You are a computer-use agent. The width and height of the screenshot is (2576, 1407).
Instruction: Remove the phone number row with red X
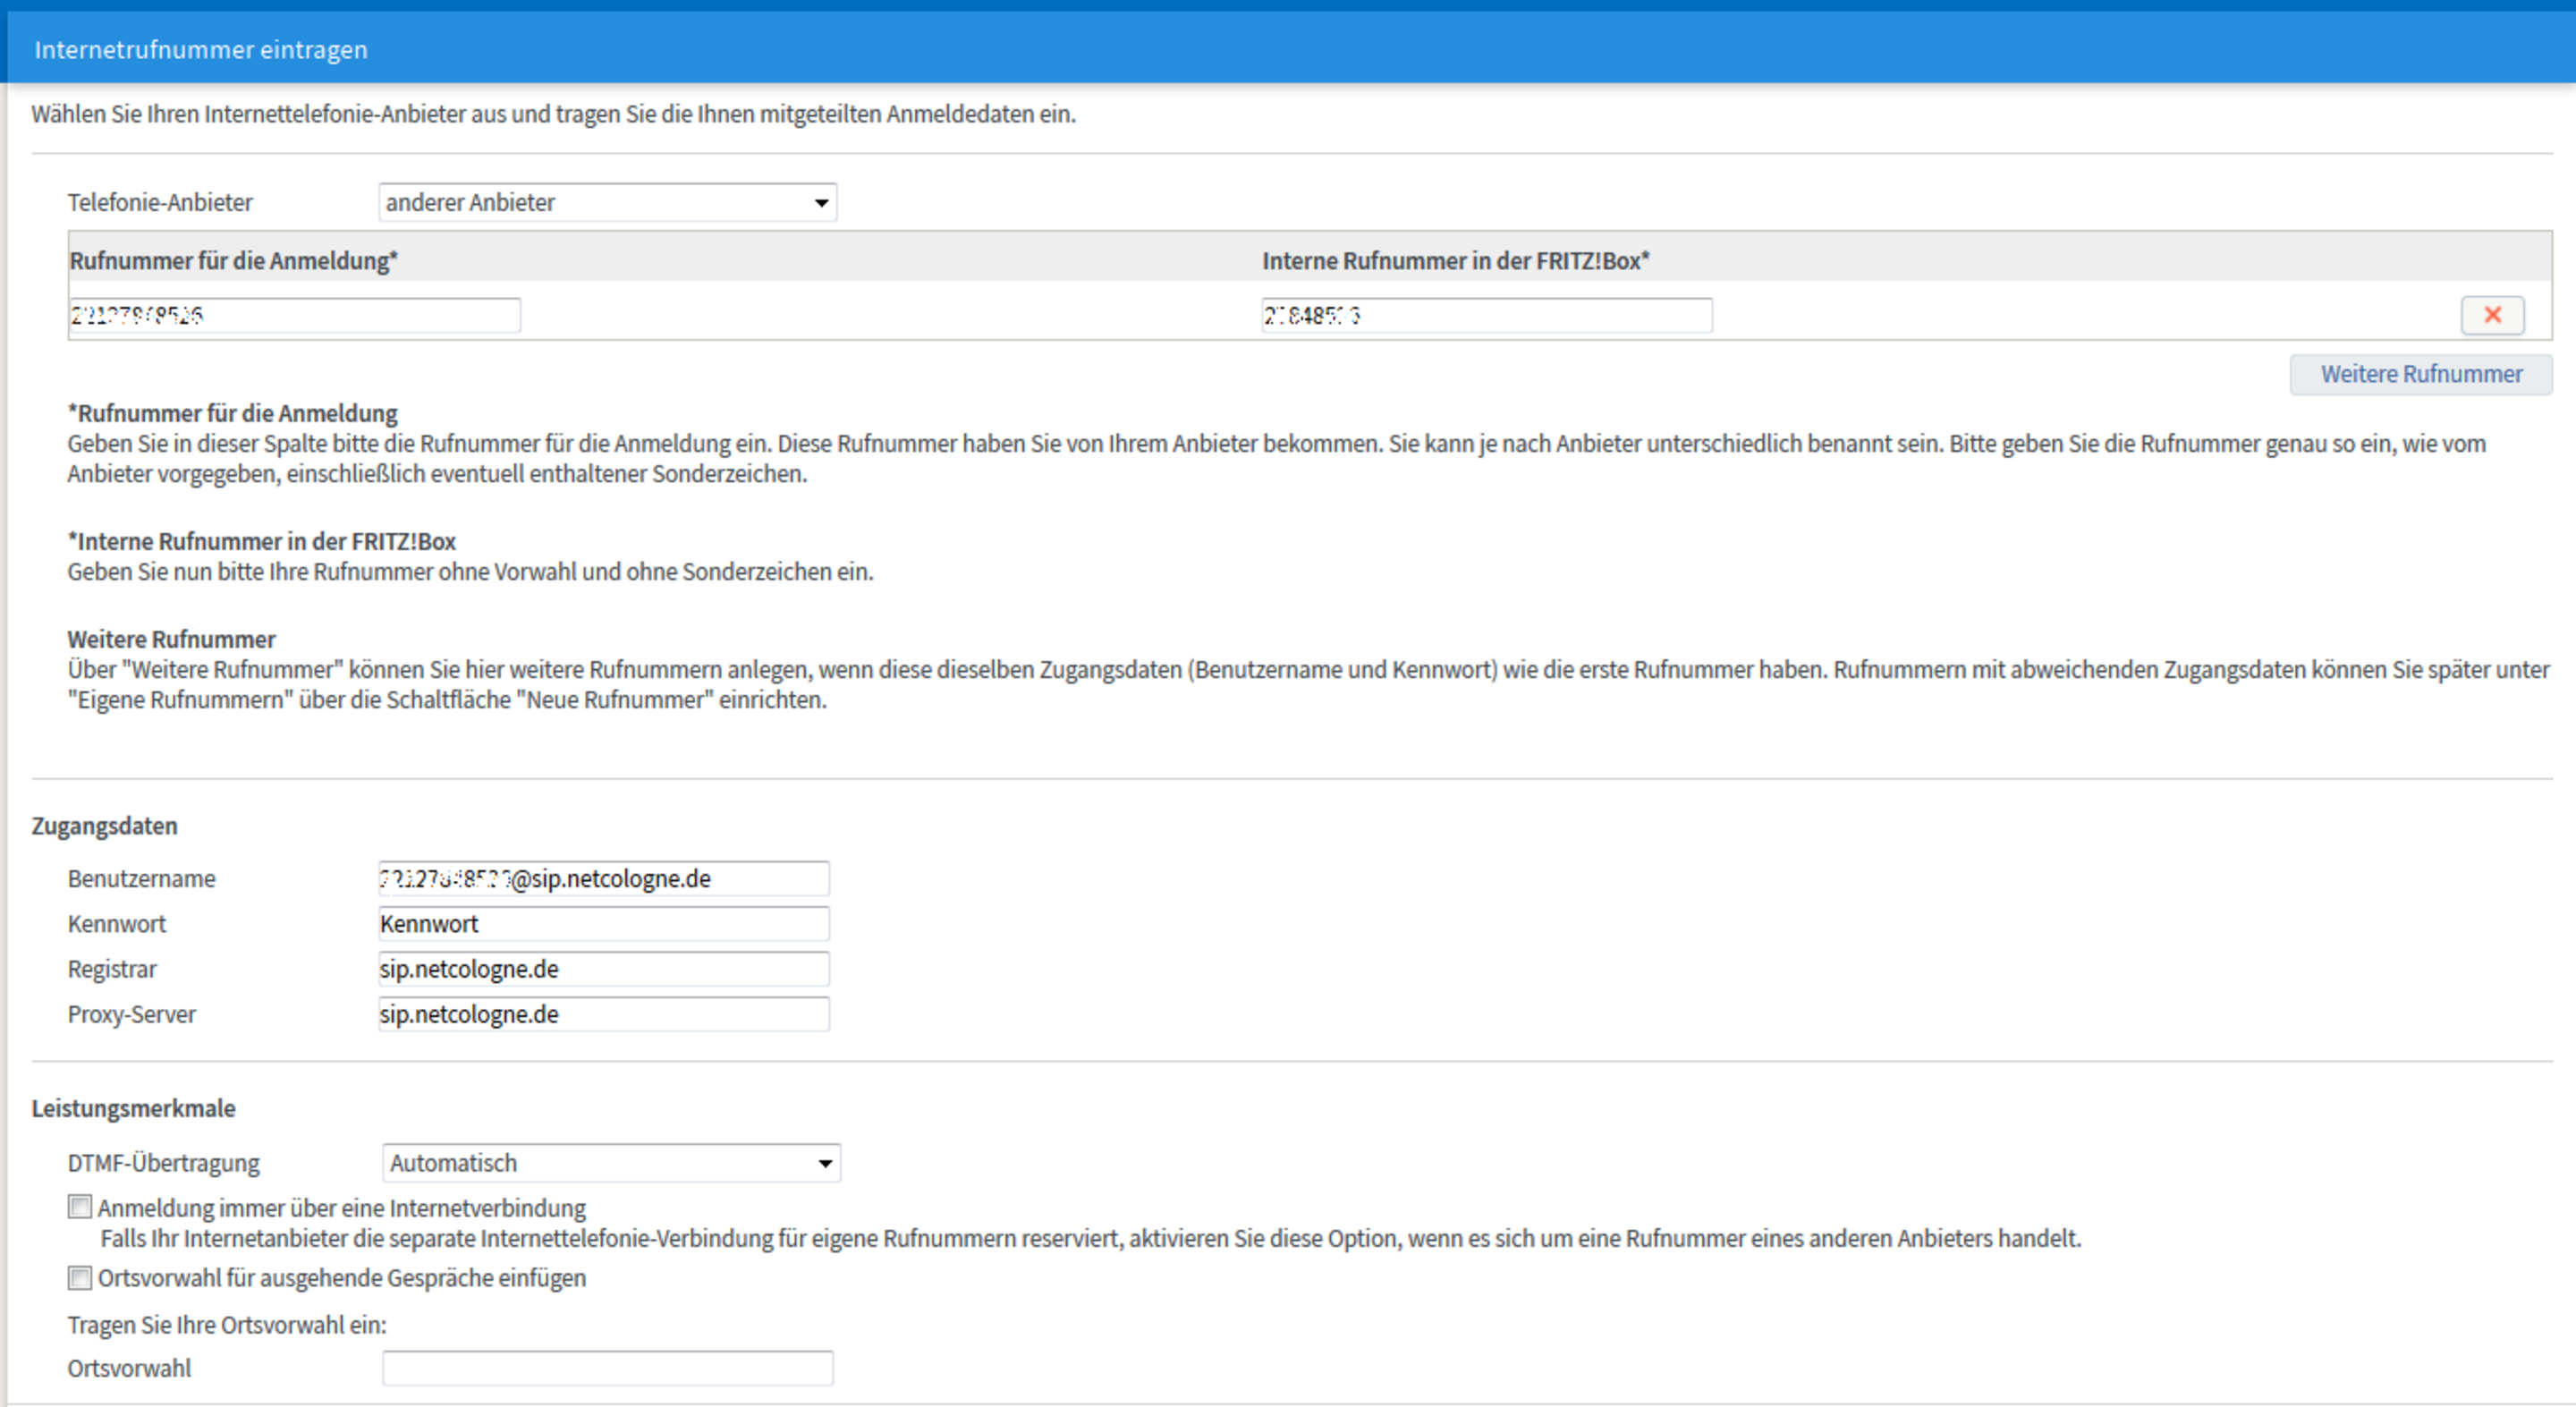click(x=2492, y=315)
